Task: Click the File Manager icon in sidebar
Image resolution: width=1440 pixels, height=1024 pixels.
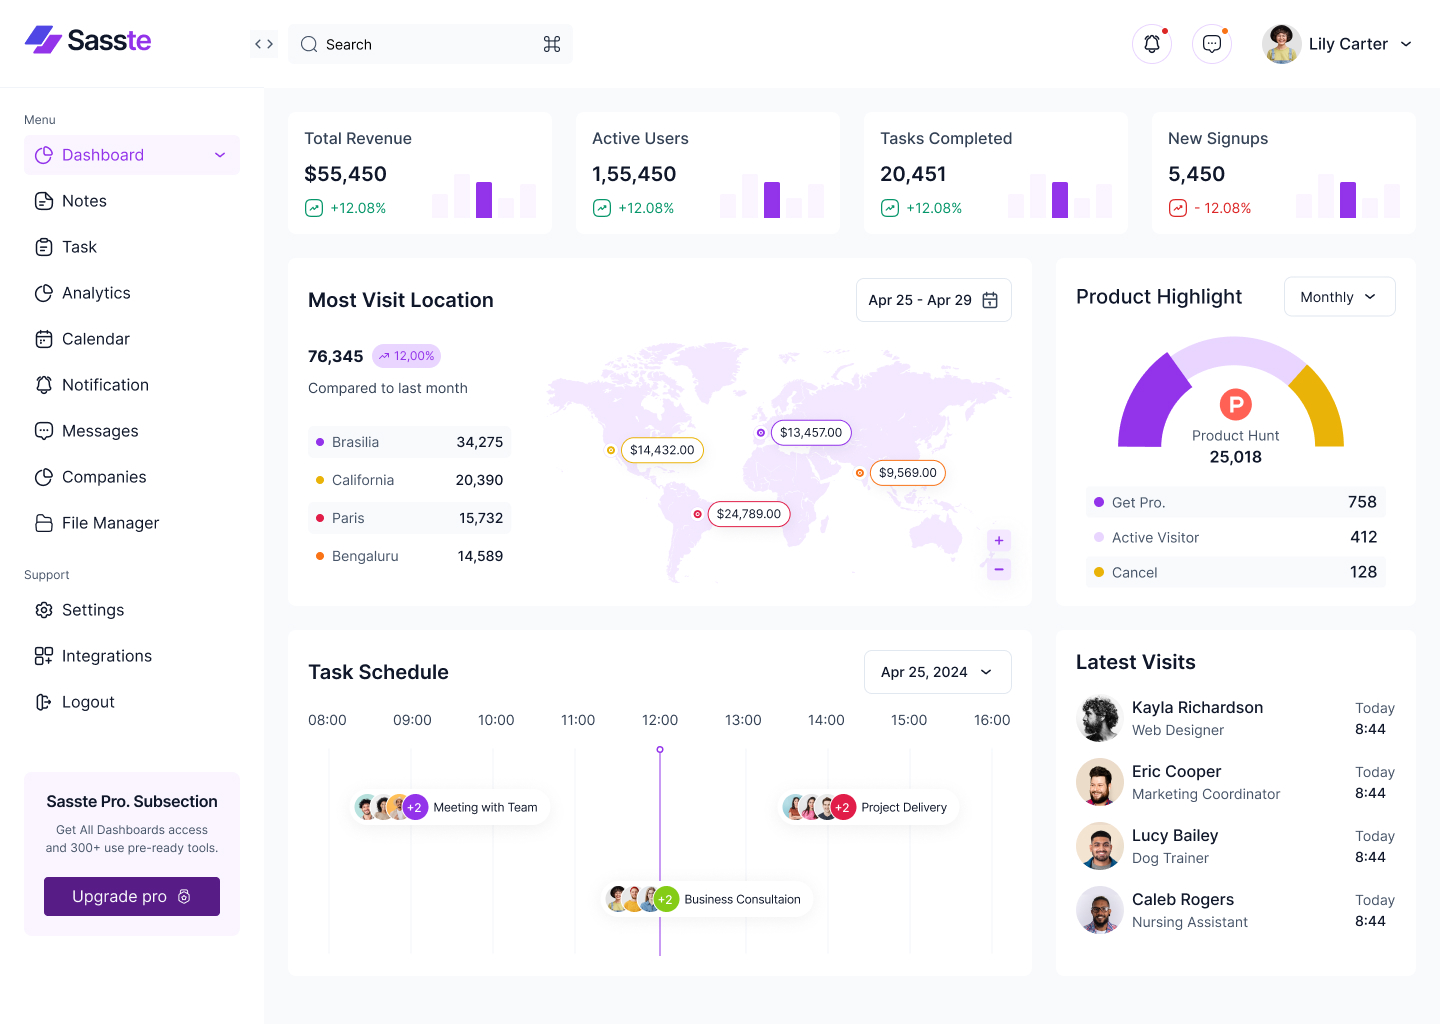Action: (45, 523)
